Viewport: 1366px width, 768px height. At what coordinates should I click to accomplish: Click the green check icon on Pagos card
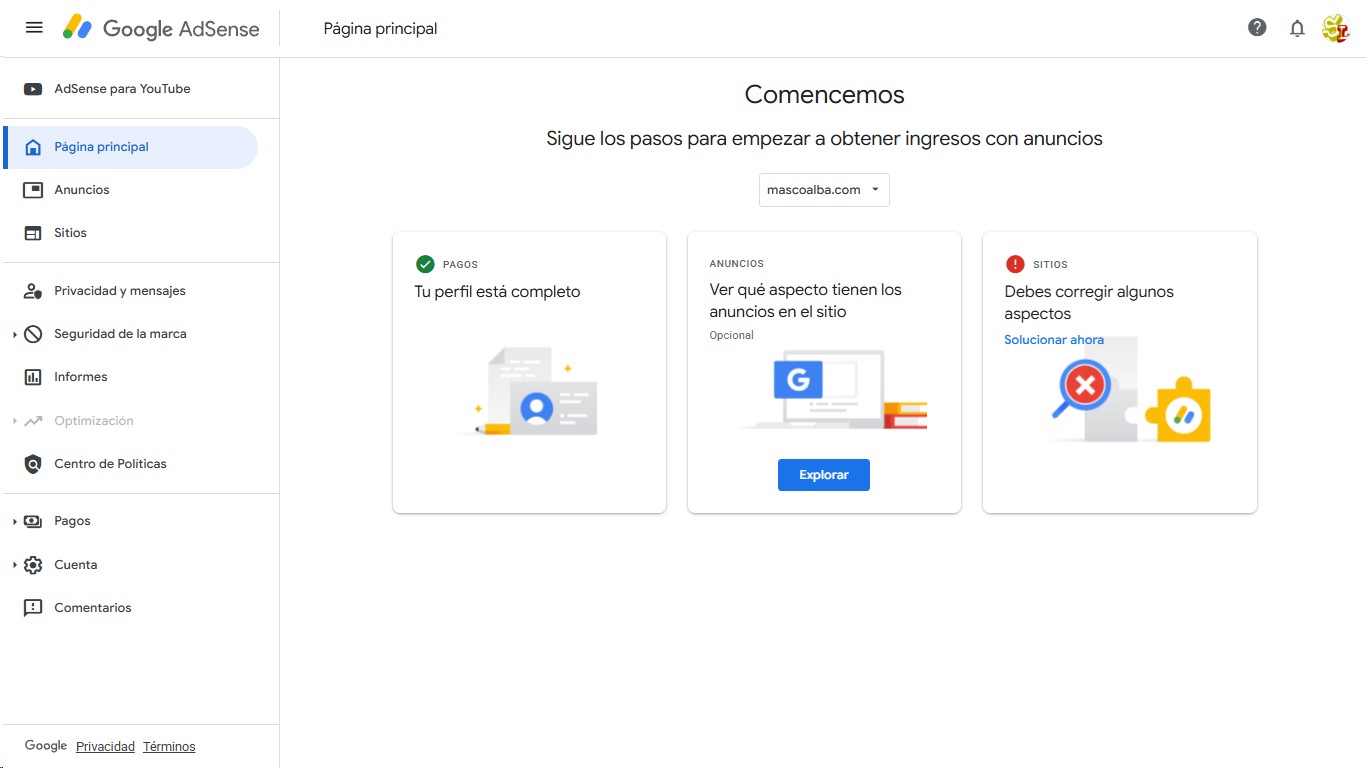point(425,264)
